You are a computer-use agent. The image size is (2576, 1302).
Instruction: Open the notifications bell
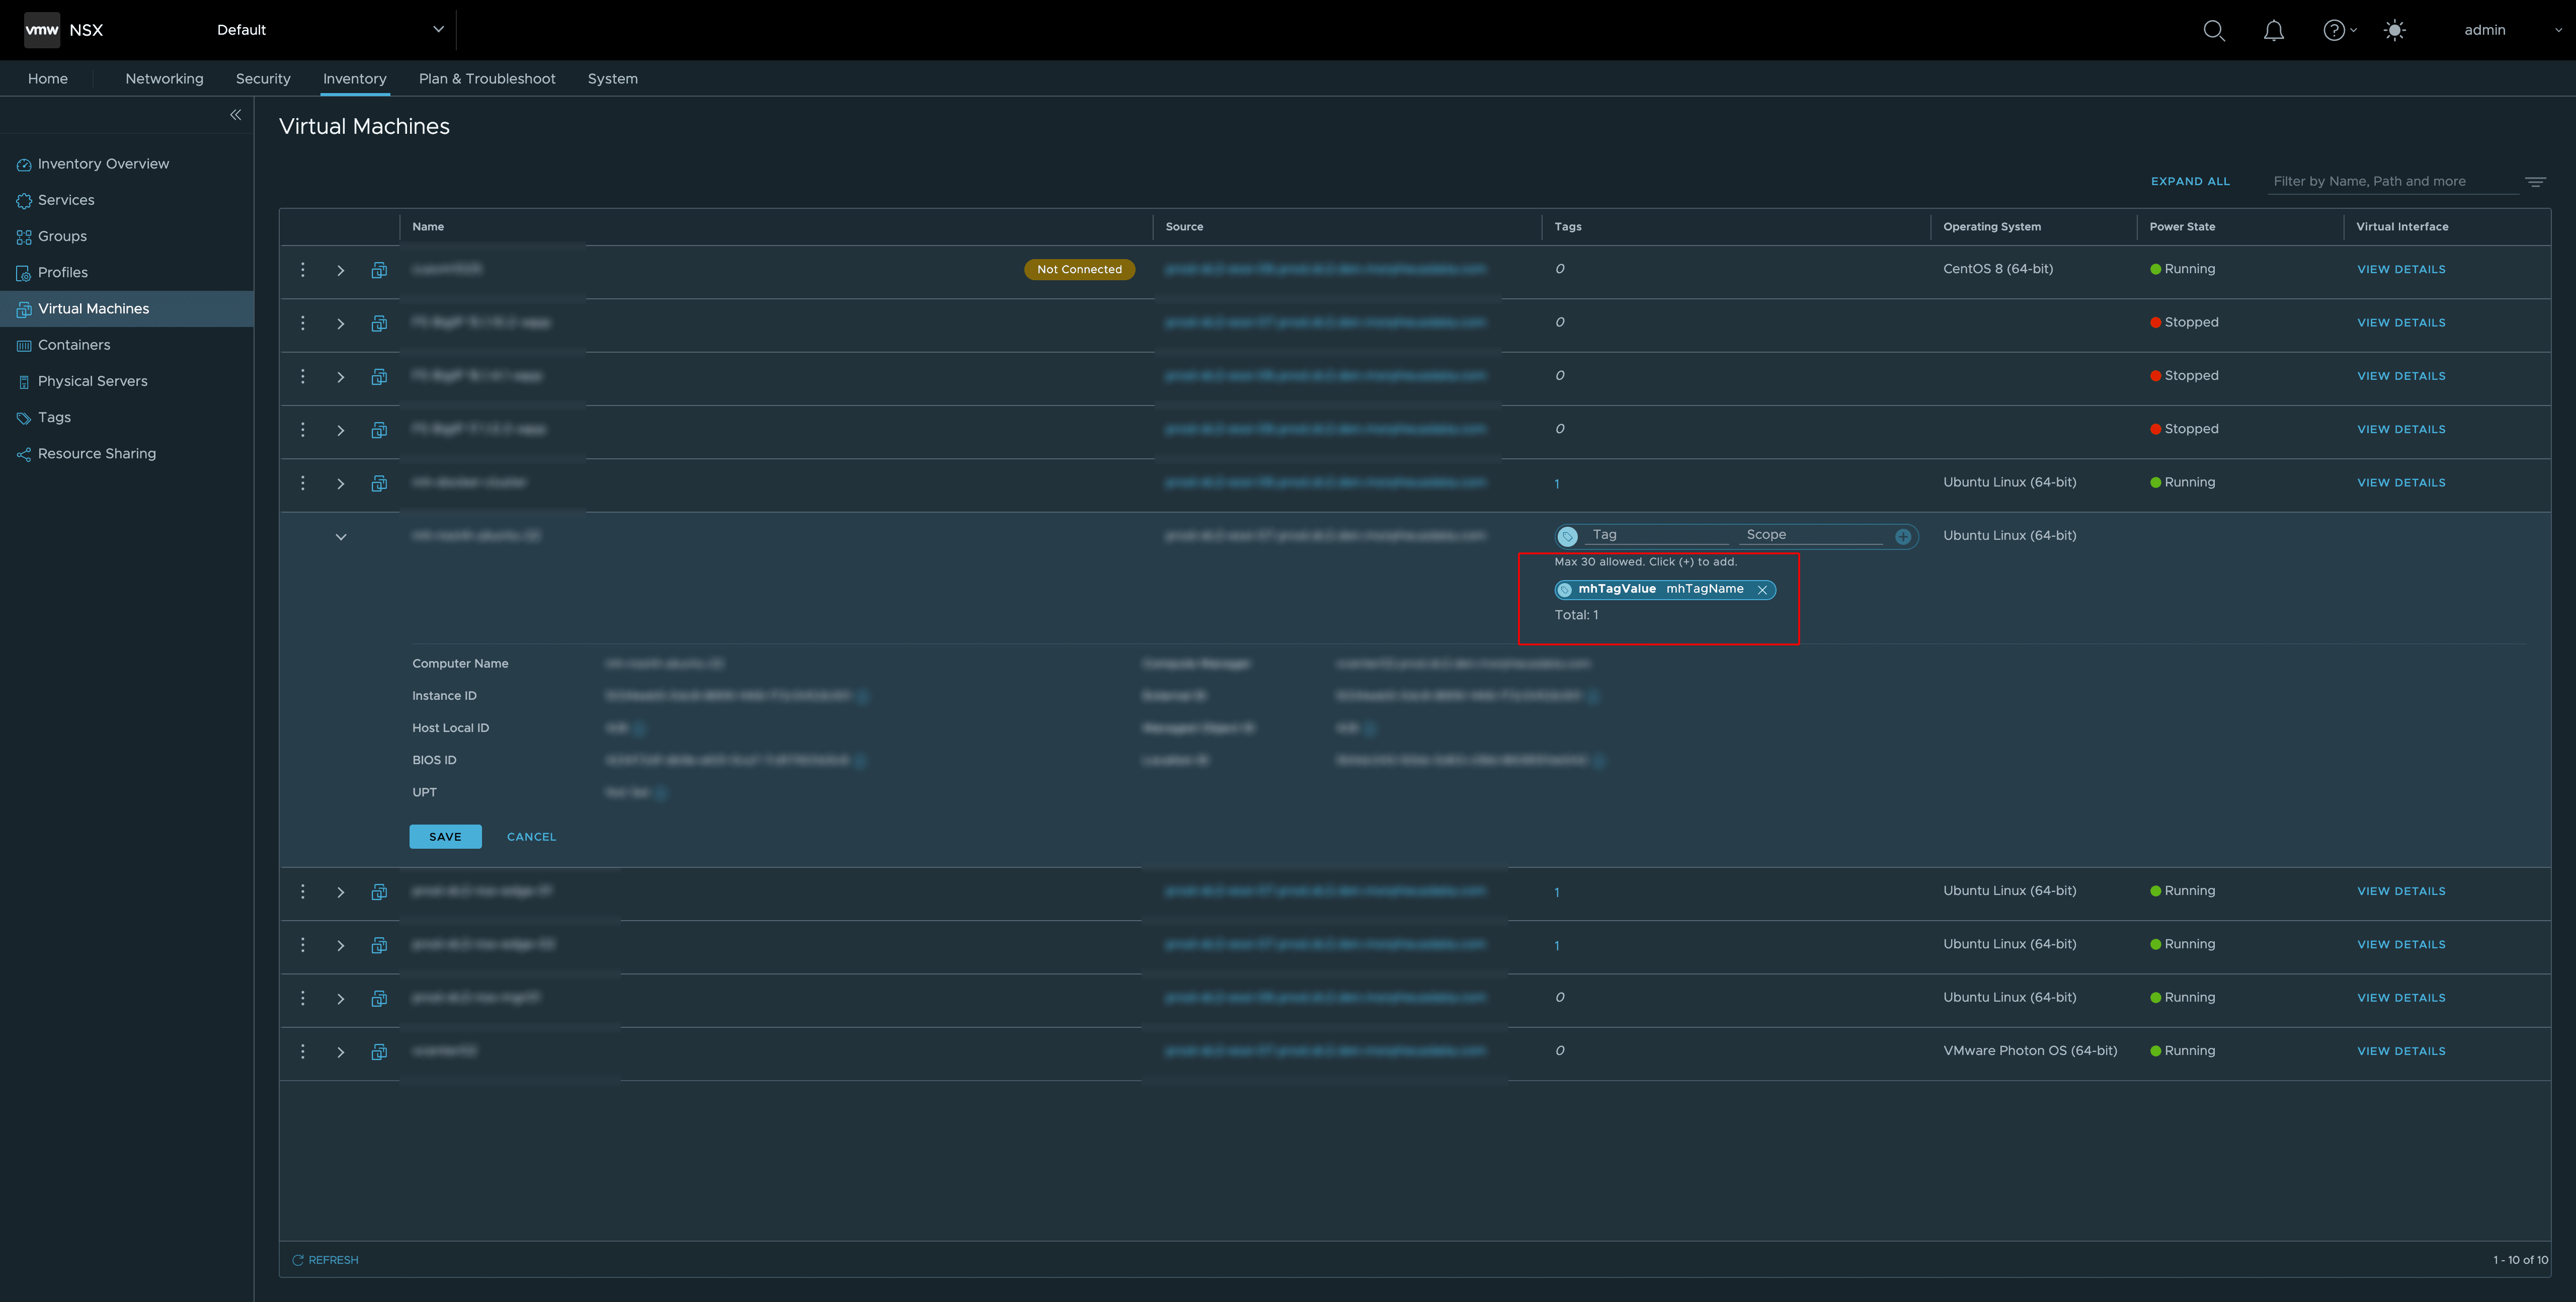2273,30
